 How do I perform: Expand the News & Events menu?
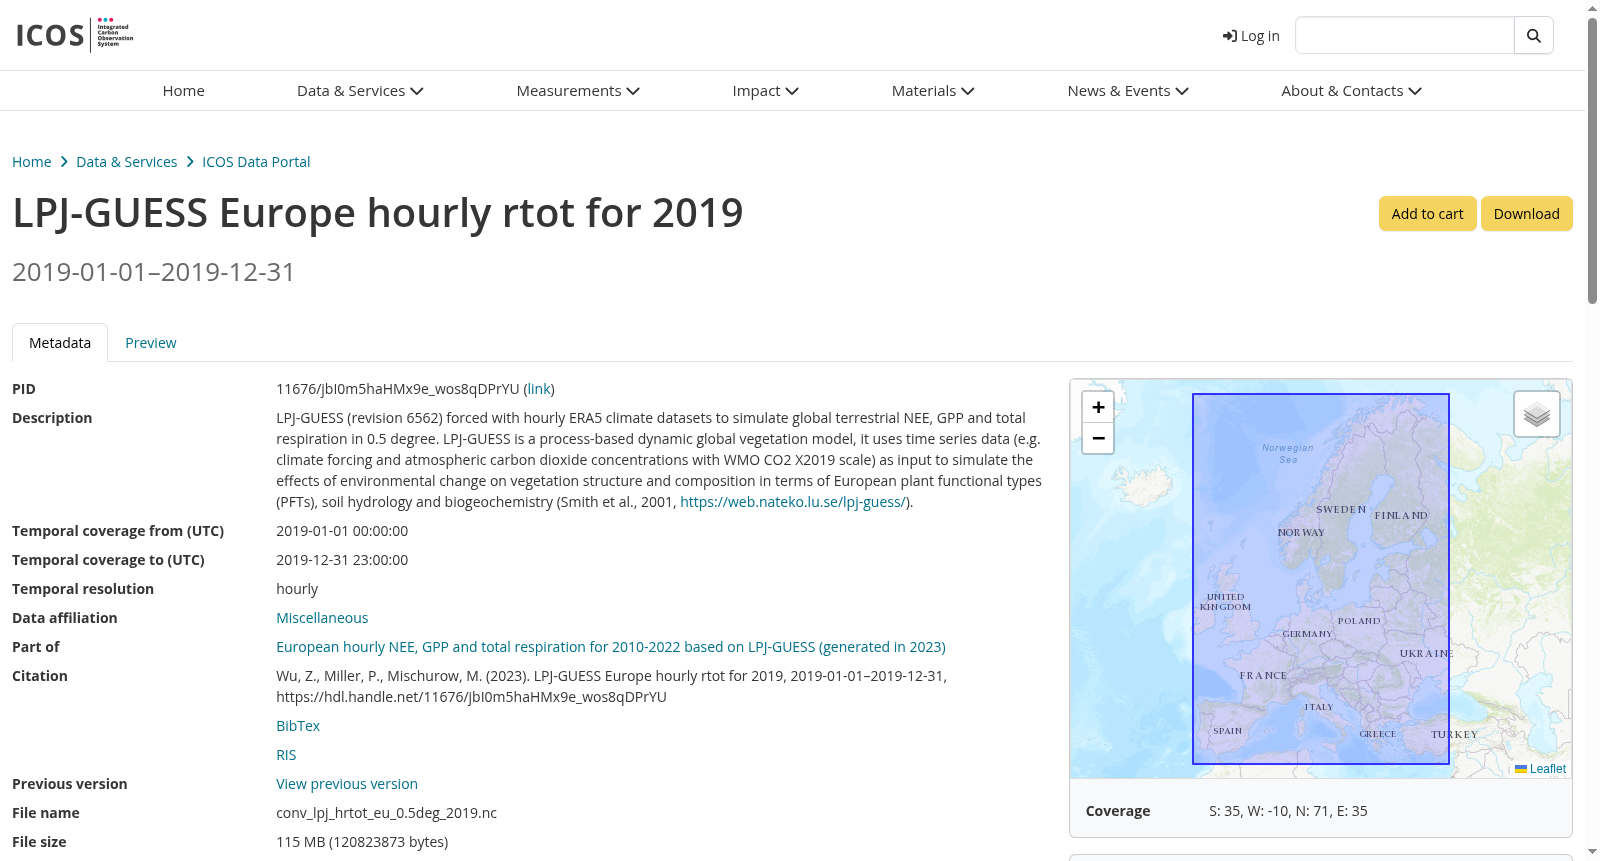click(x=1128, y=91)
